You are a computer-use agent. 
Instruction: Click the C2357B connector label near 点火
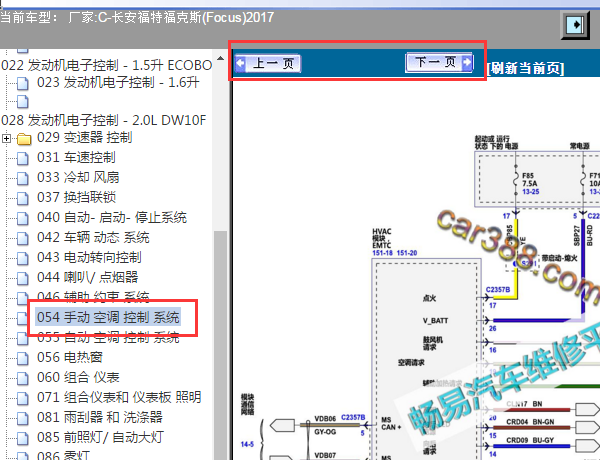[x=498, y=290]
